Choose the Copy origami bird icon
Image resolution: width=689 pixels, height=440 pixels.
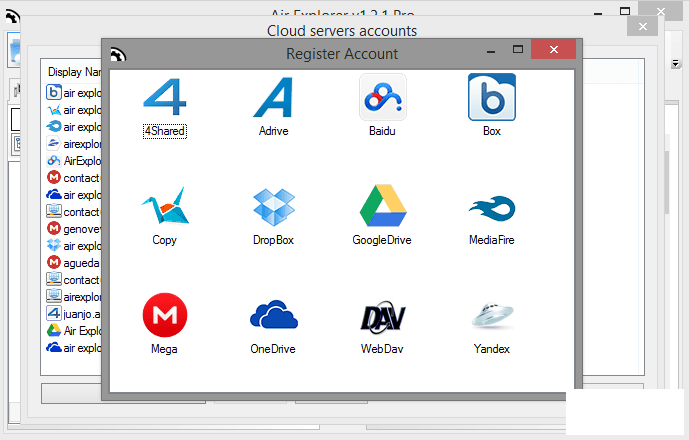(165, 206)
